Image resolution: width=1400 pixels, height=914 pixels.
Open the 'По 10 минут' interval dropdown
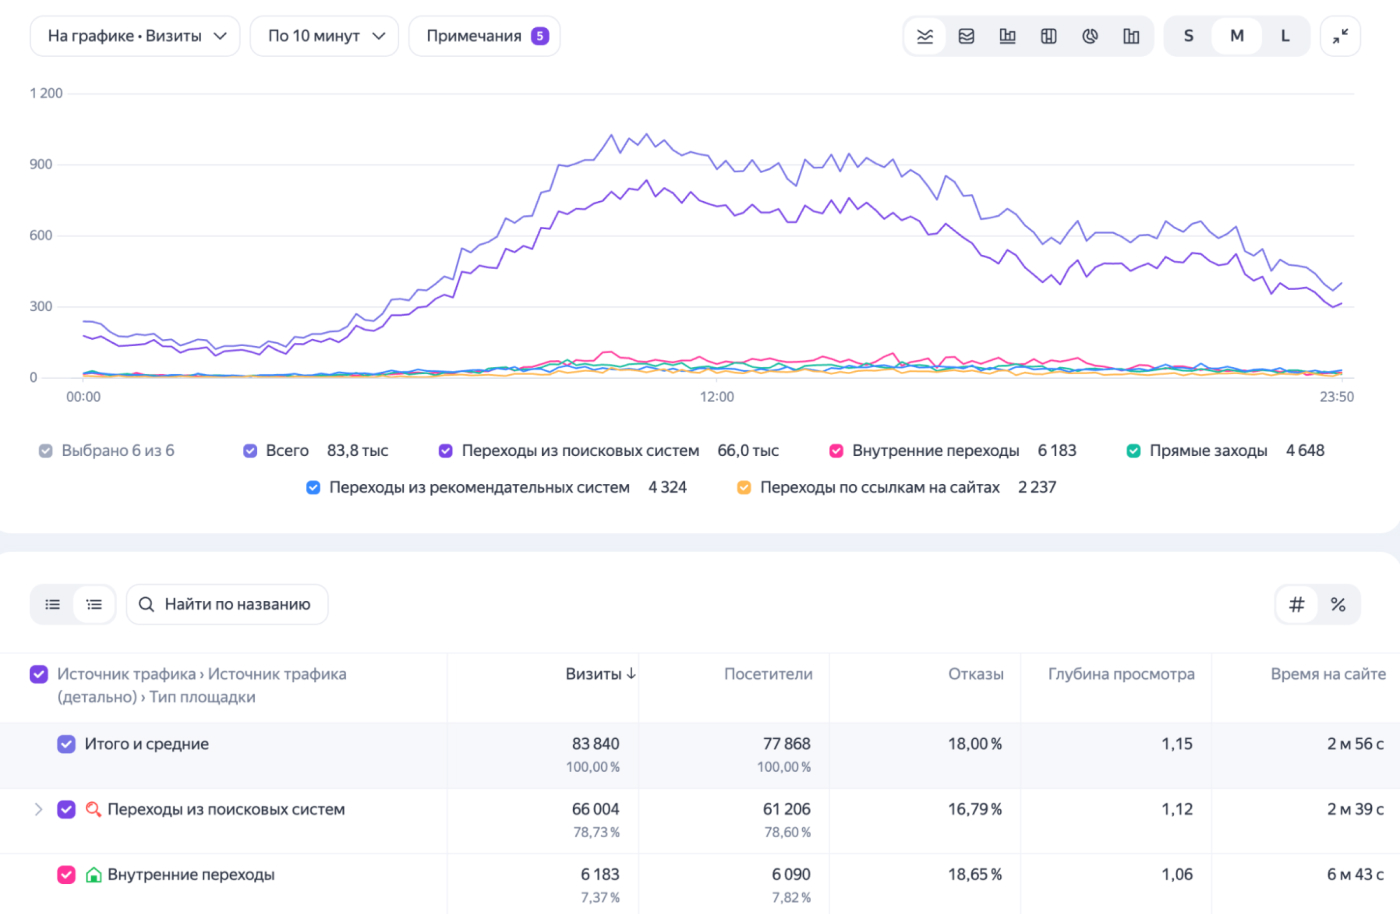coord(324,36)
